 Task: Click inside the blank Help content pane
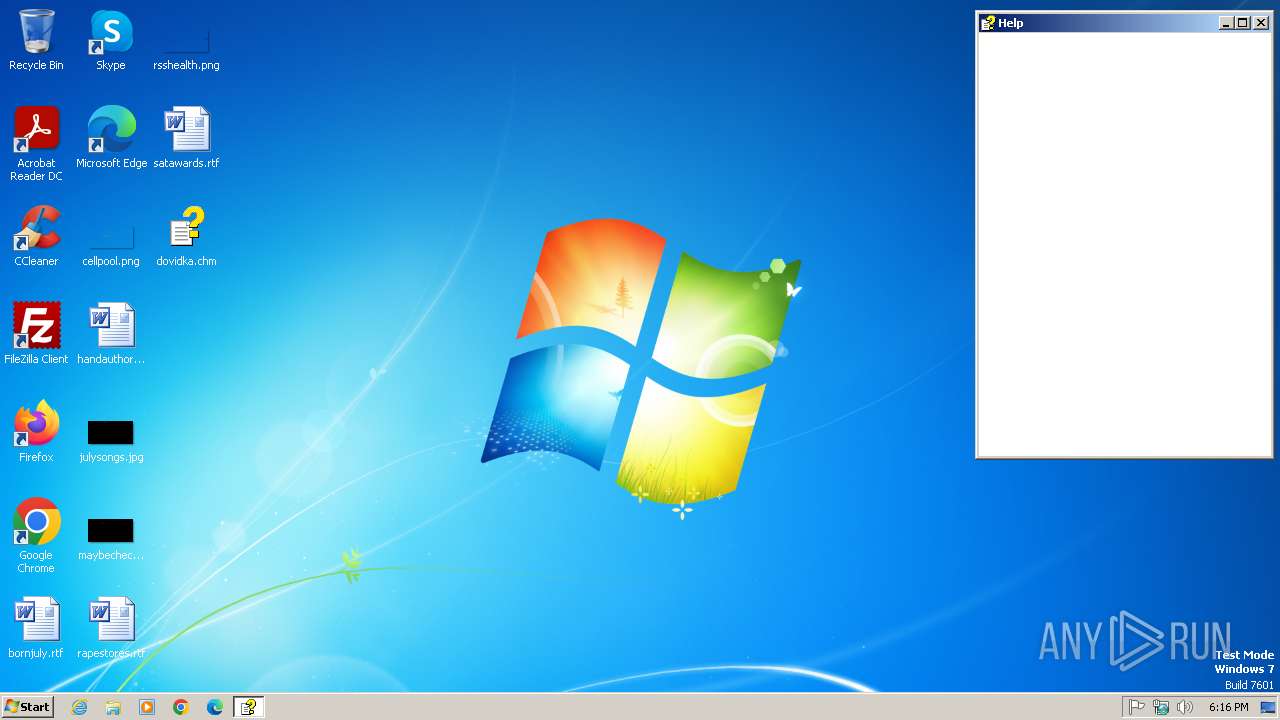tap(1127, 244)
